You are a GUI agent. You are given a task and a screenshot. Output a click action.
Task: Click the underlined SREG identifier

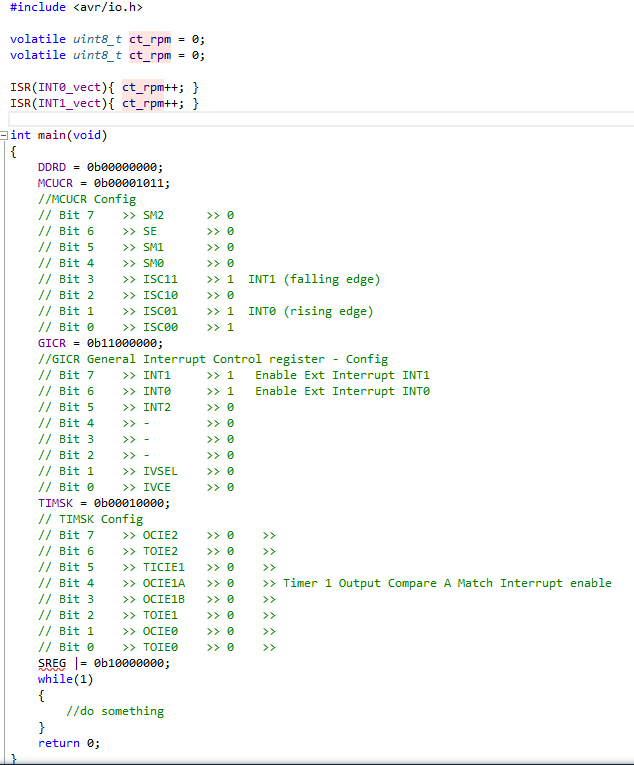pos(52,664)
